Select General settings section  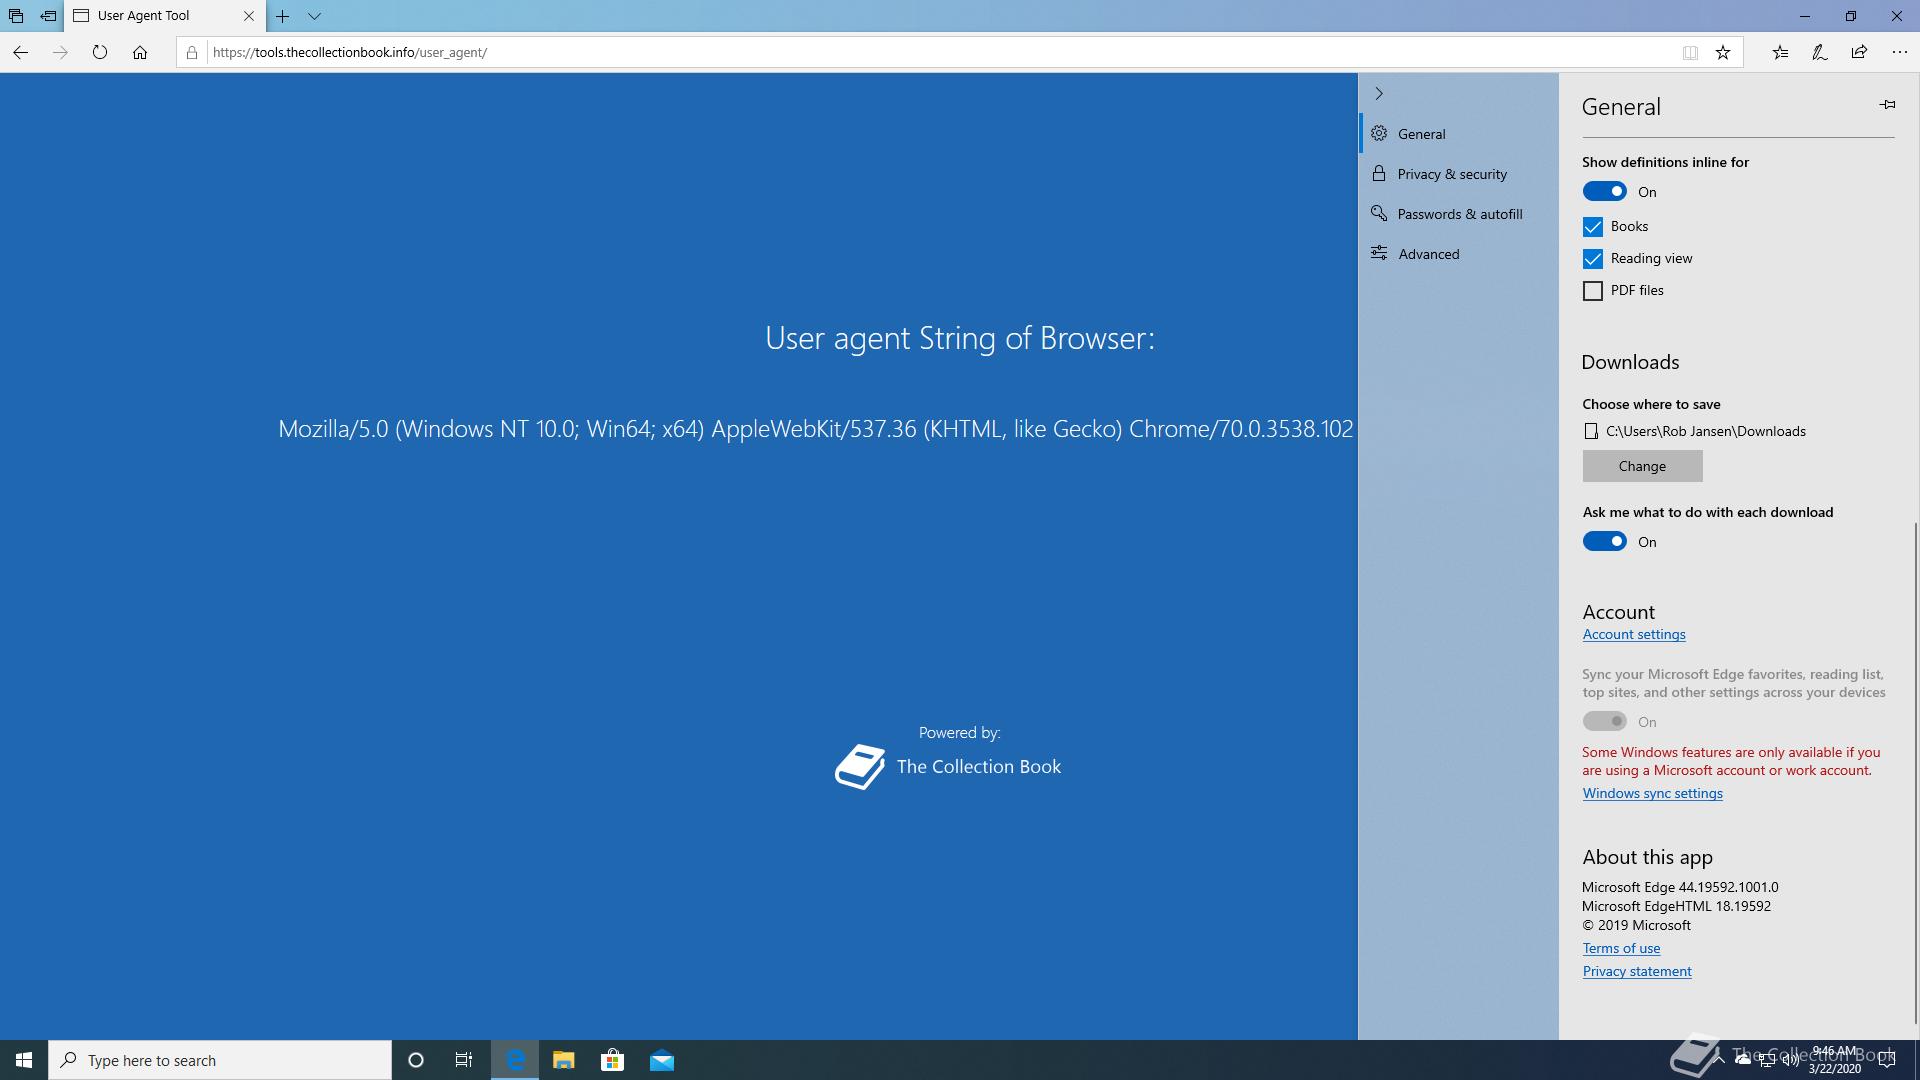click(x=1458, y=134)
